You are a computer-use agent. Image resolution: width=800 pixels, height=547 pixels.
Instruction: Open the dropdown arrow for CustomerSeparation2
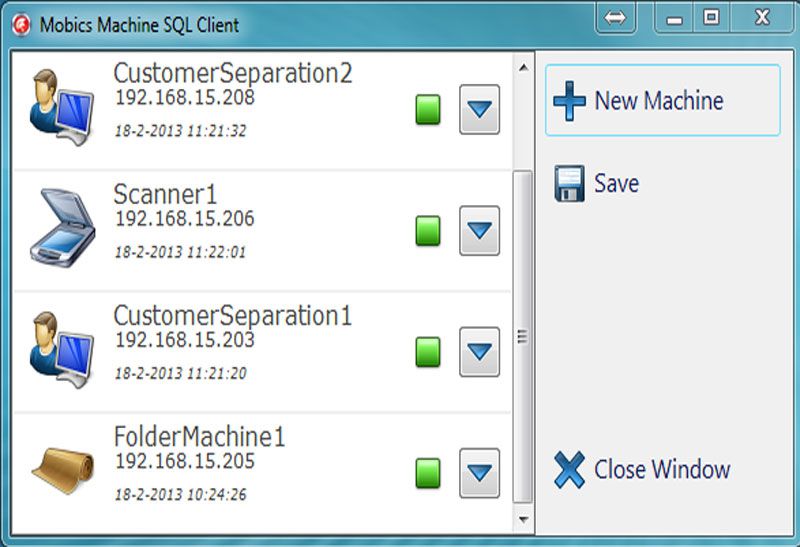480,109
